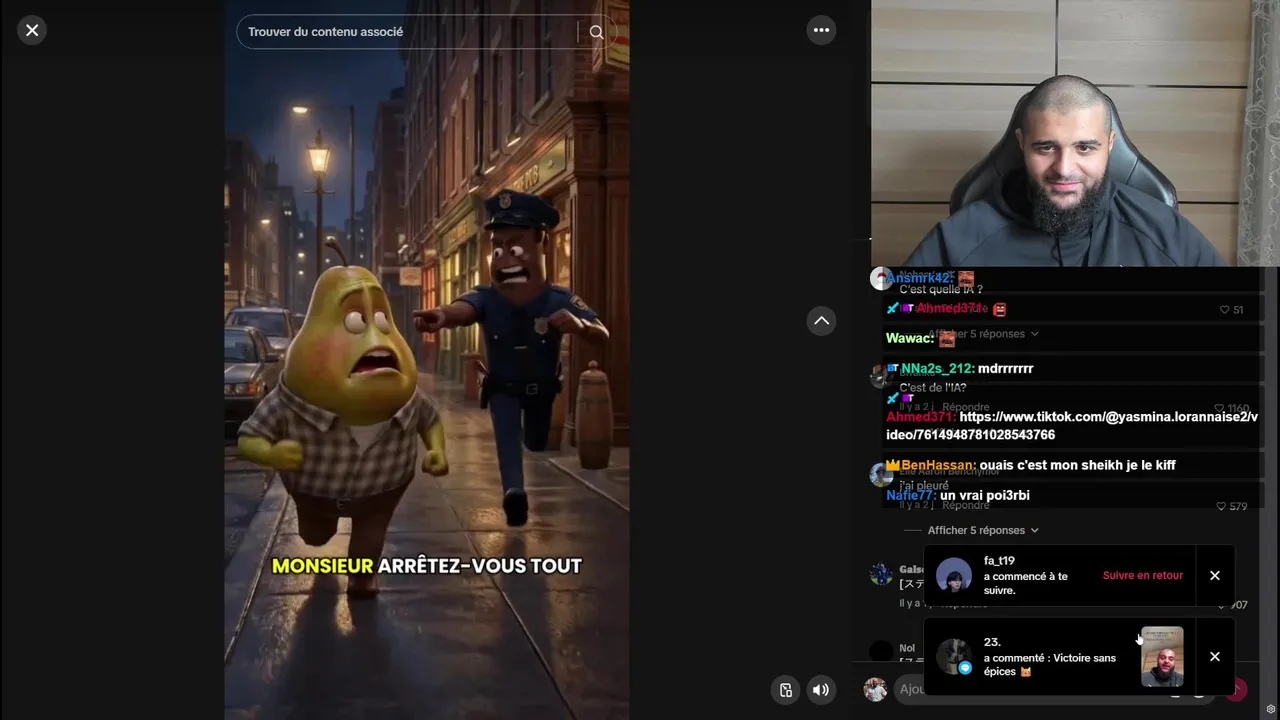
Task: Open the '23.' user avatar in notification
Action: click(x=953, y=657)
